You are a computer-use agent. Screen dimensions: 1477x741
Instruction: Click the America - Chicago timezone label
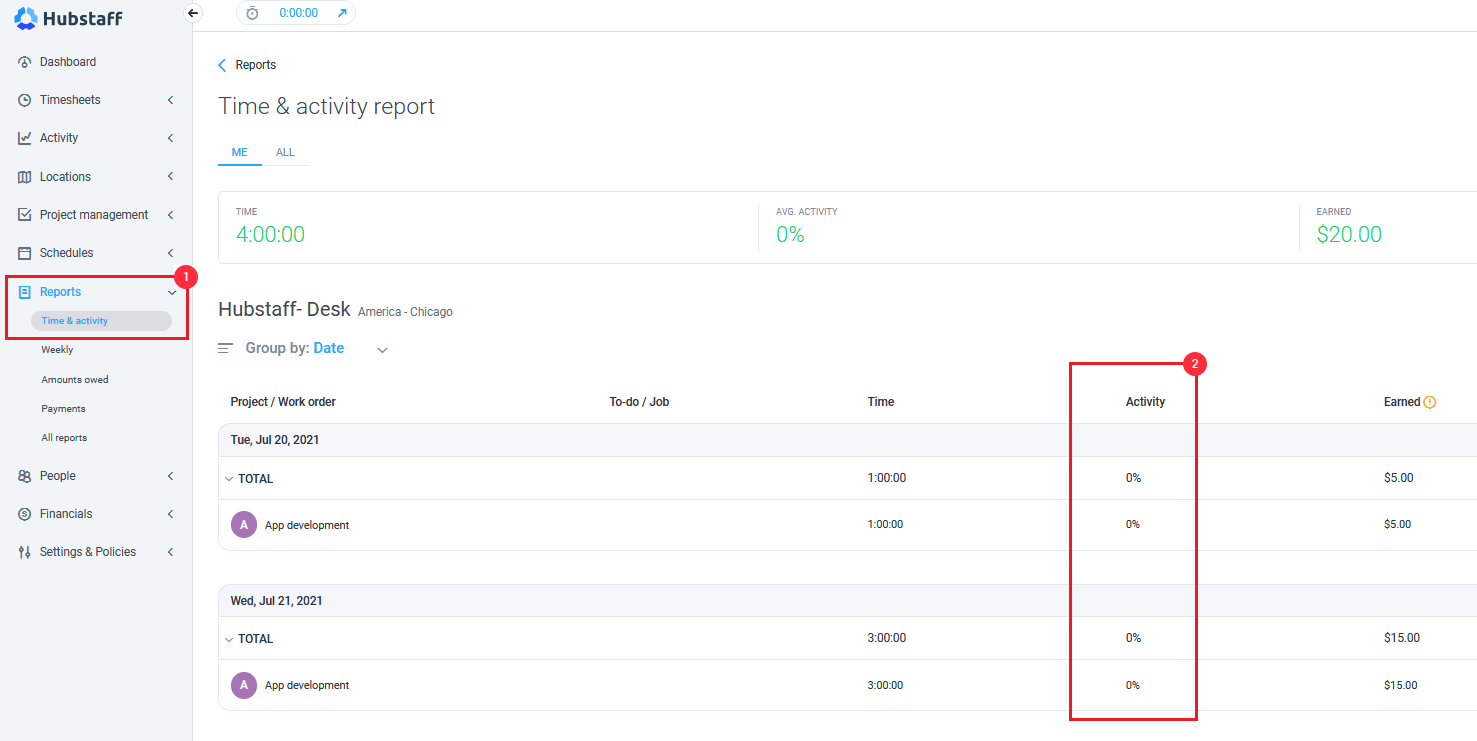click(x=405, y=312)
